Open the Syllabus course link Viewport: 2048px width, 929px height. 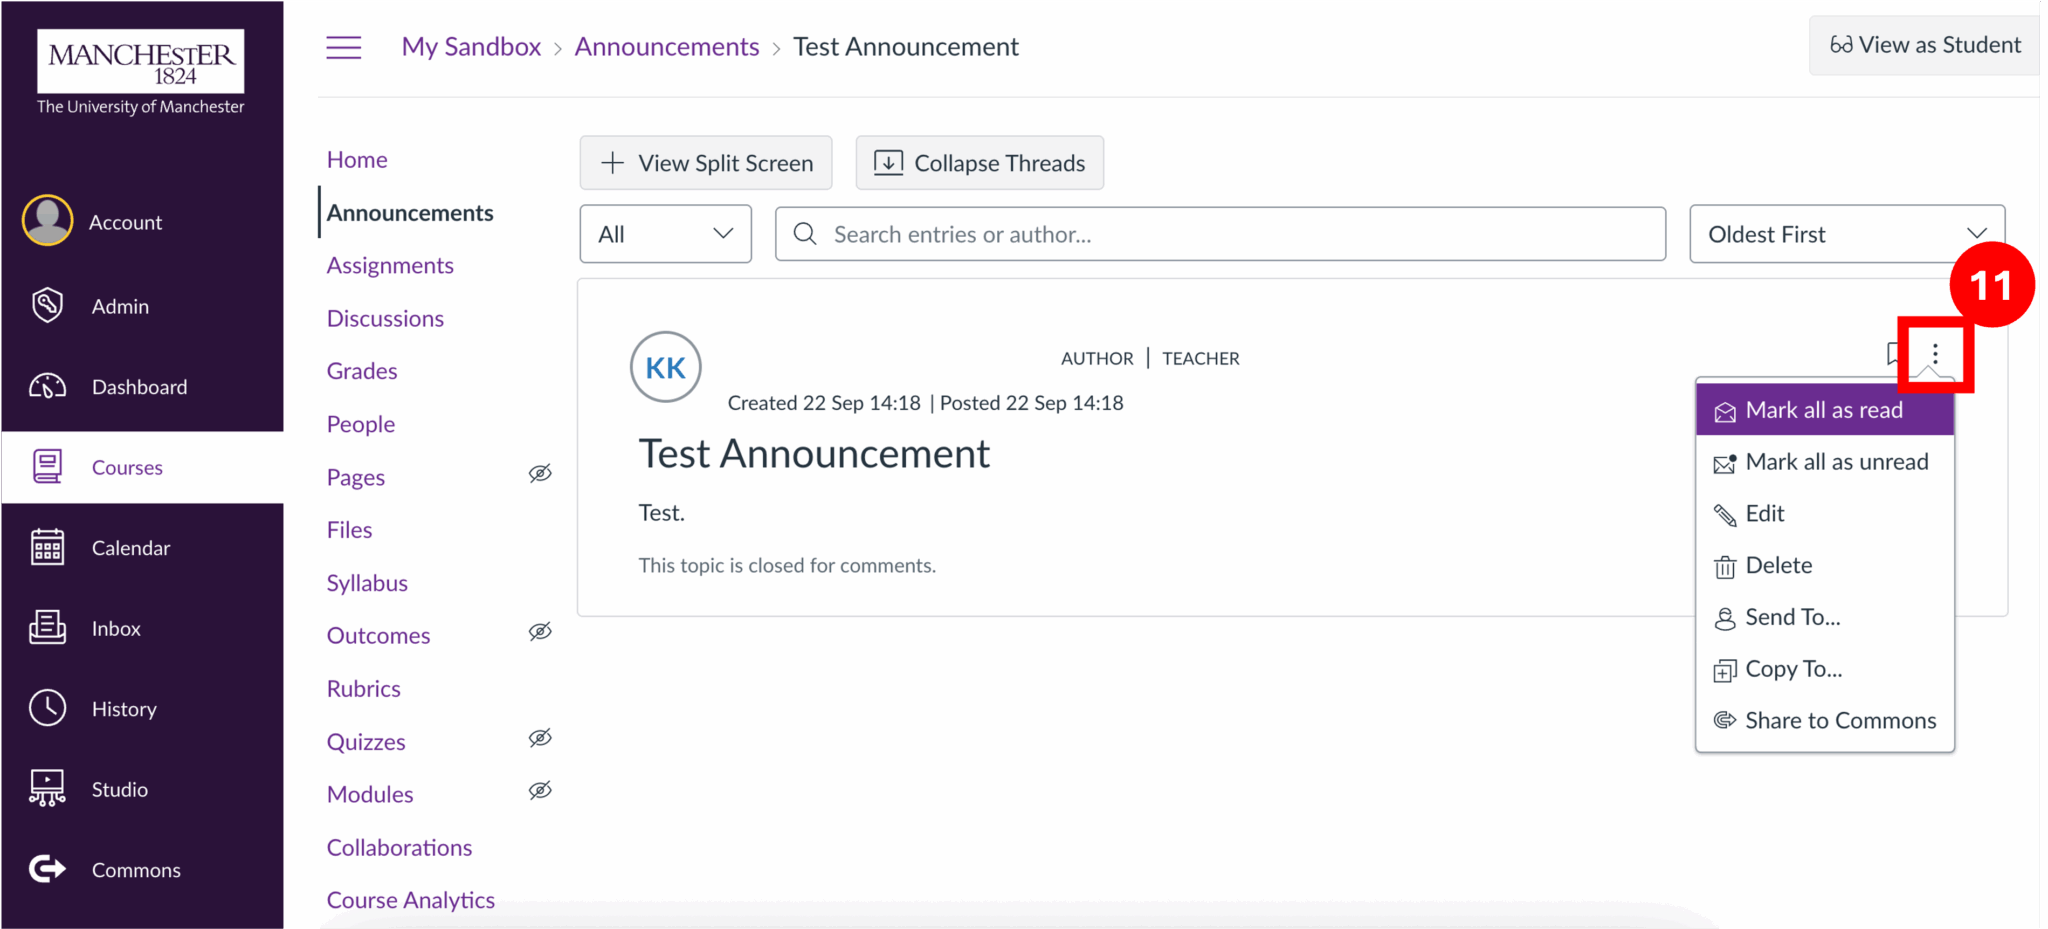tap(367, 582)
